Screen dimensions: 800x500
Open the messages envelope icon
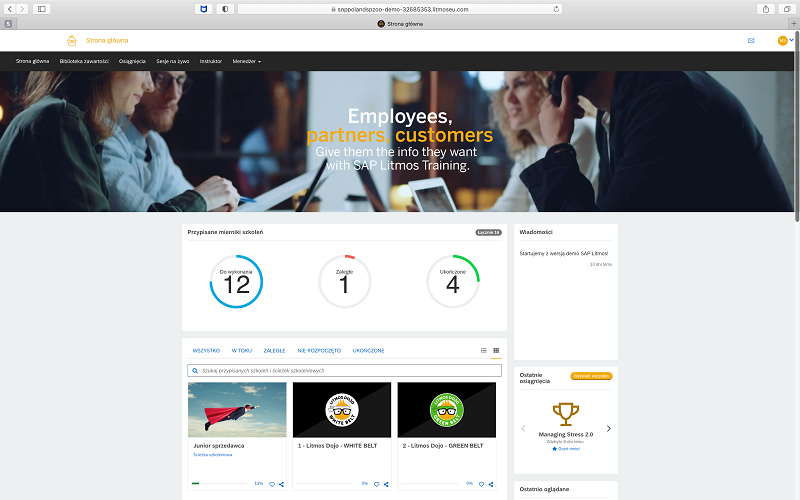click(x=751, y=41)
